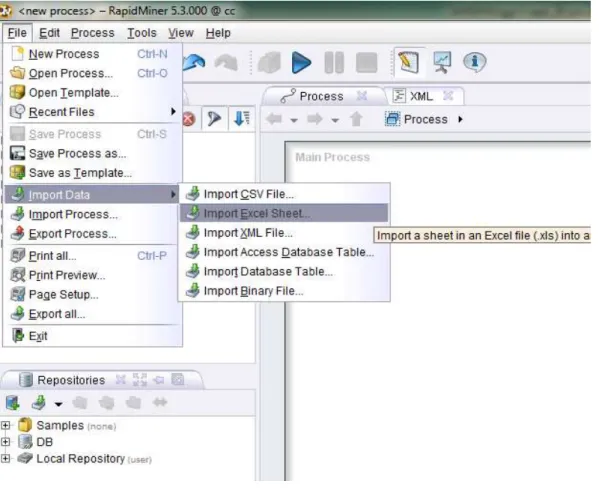Viewport: 599px width, 502px height.
Task: Click the Pause process icon
Action: point(334,62)
